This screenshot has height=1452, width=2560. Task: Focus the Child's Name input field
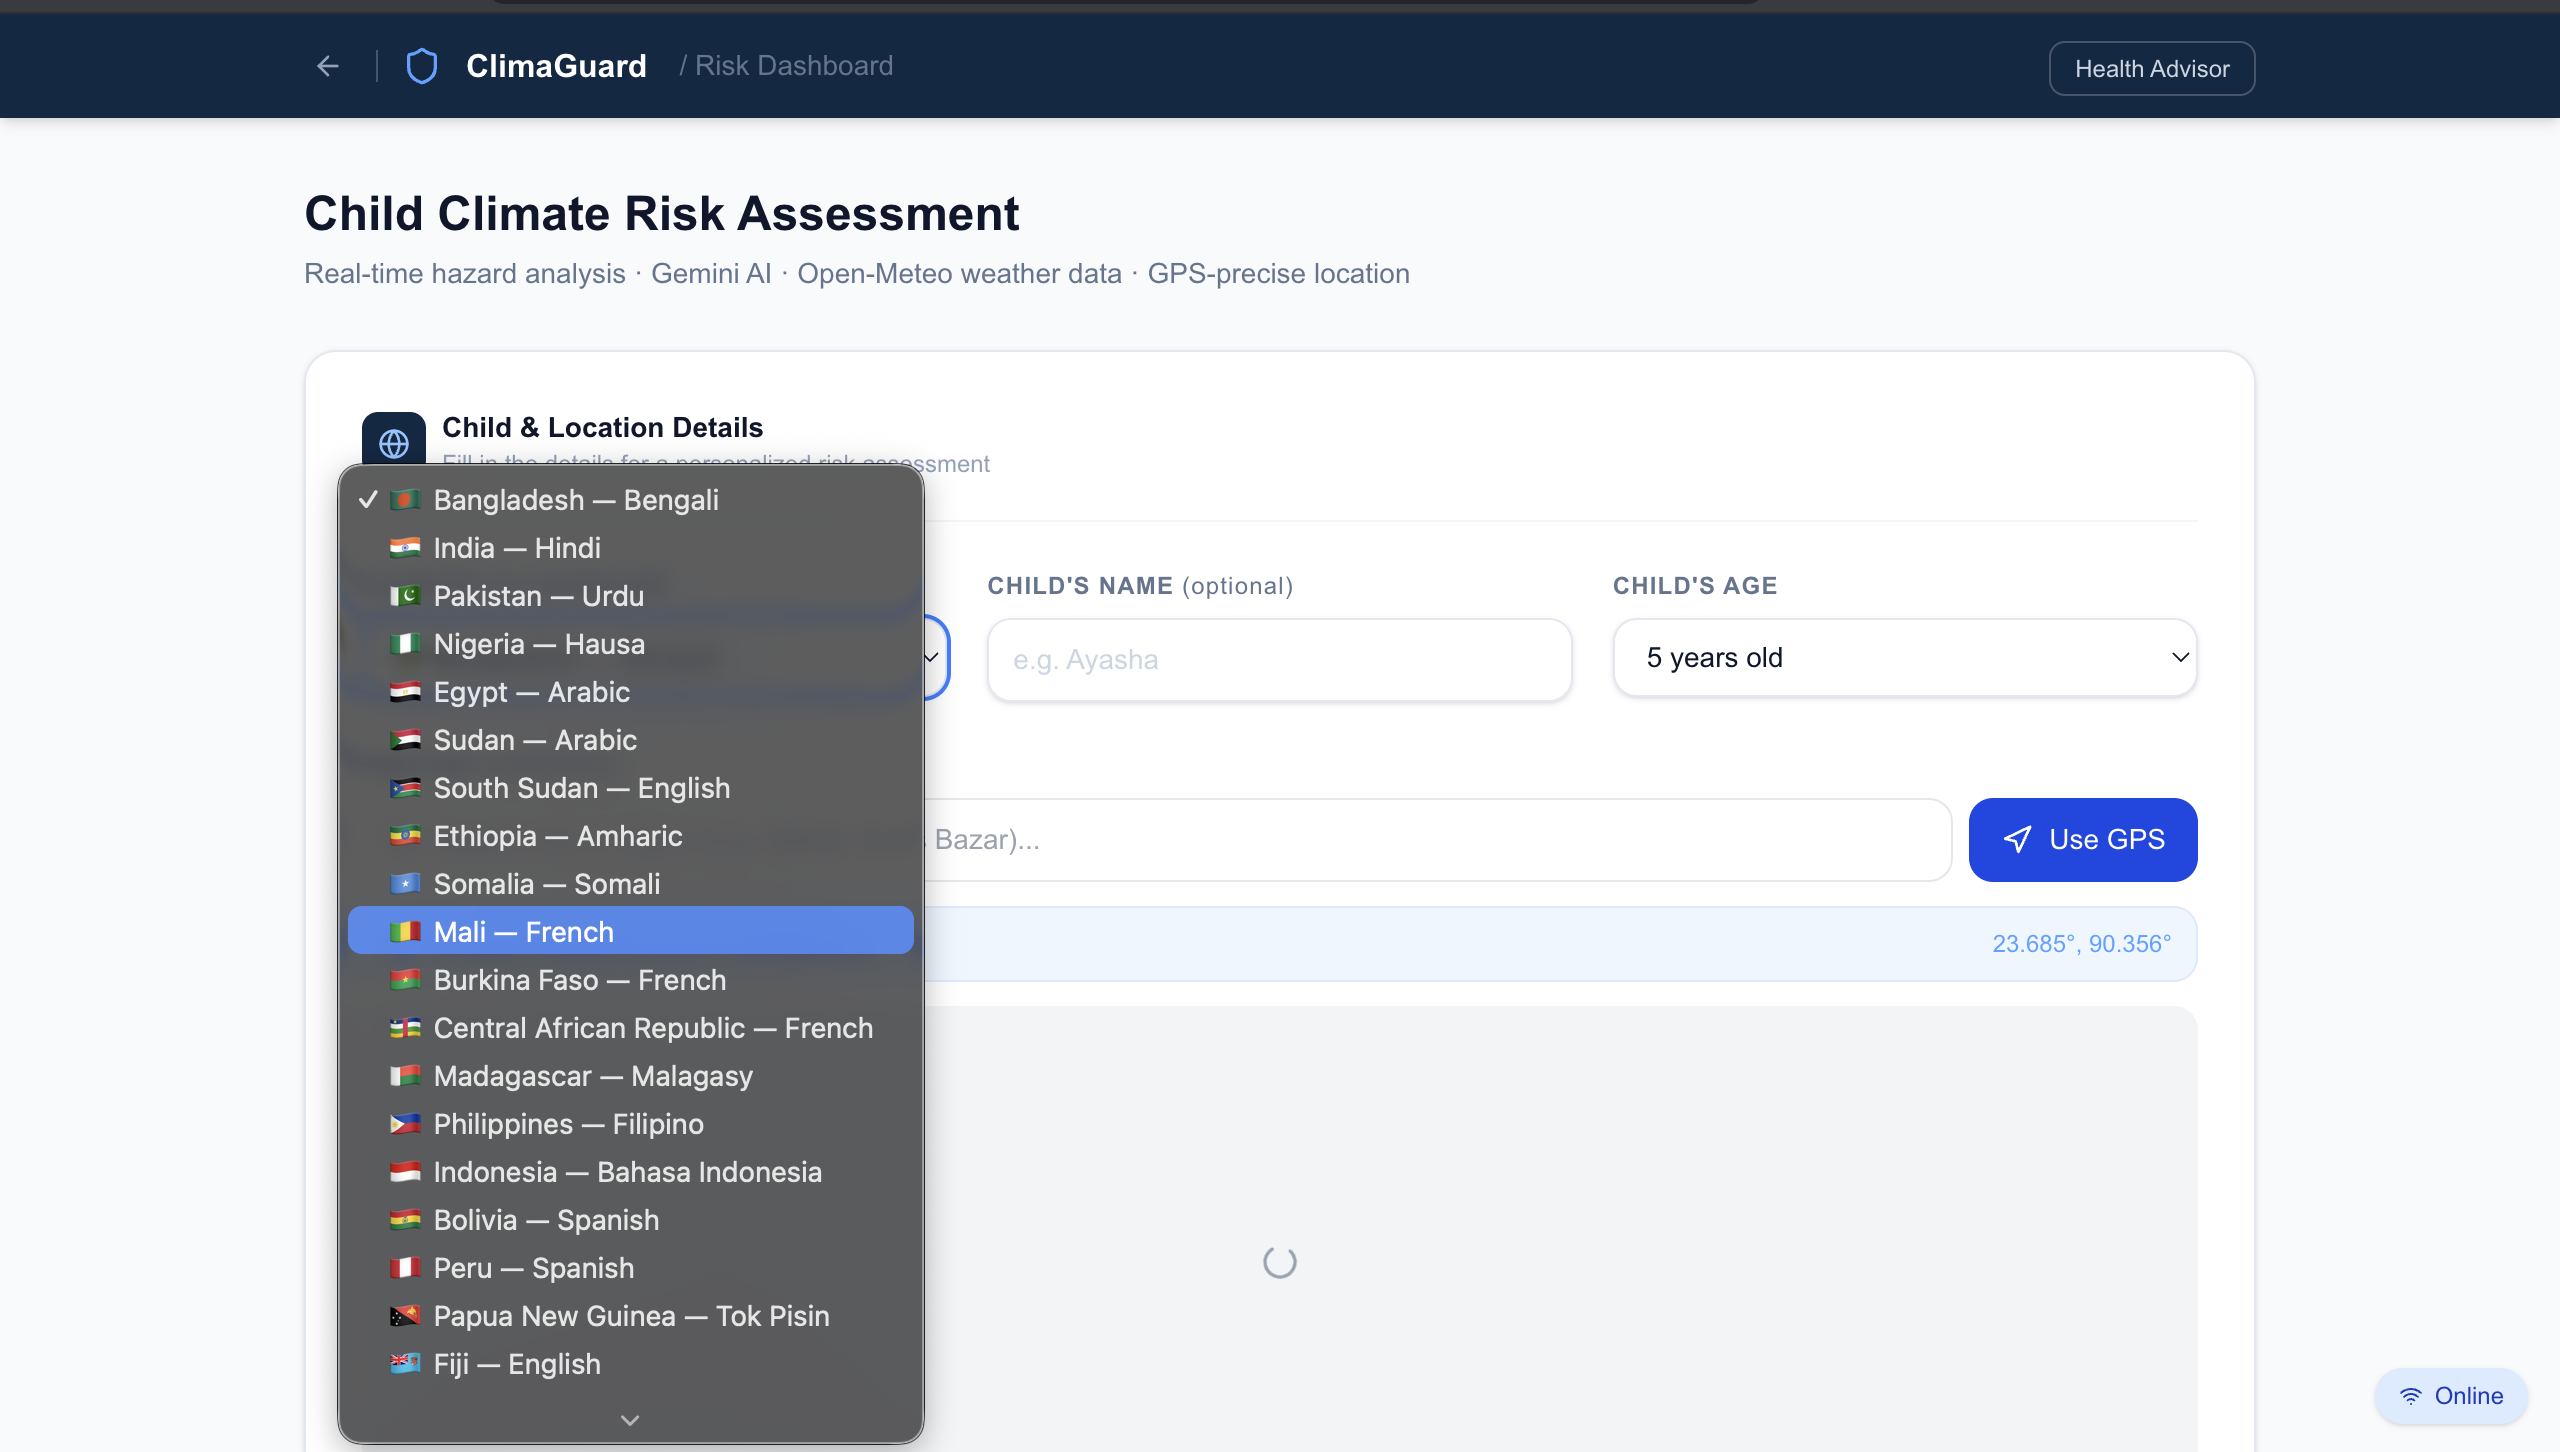(x=1279, y=660)
